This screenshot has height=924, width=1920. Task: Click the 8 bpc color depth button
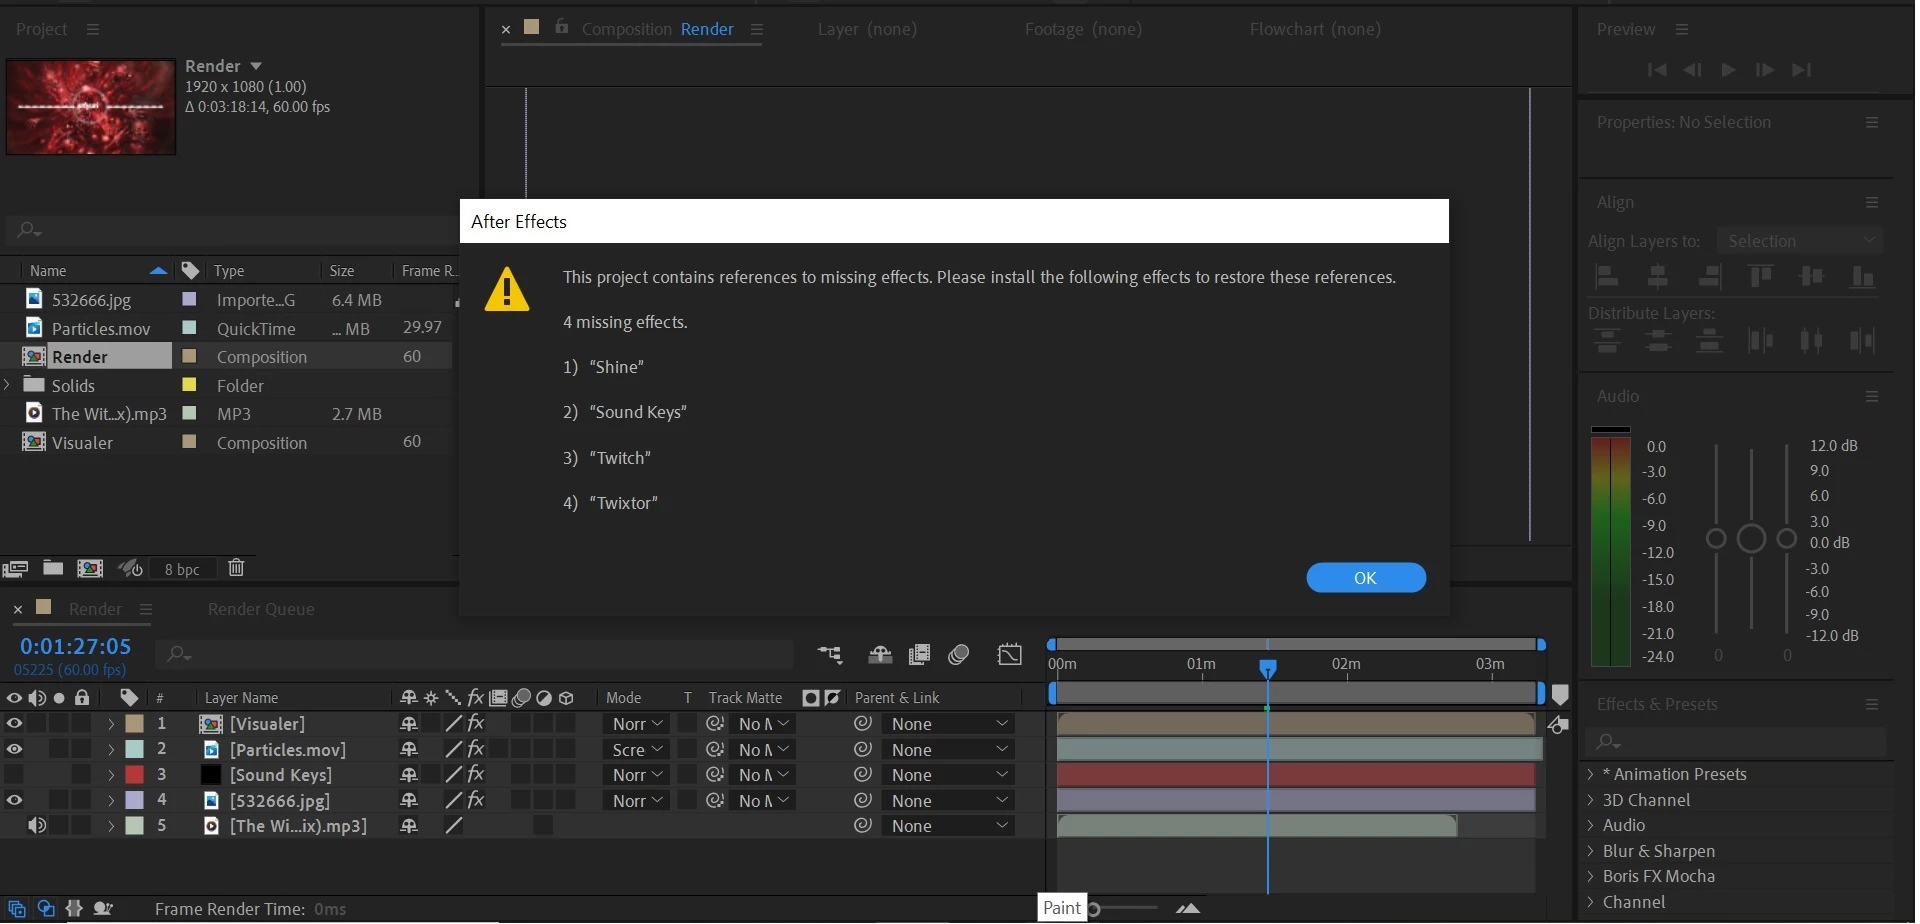pyautogui.click(x=182, y=569)
